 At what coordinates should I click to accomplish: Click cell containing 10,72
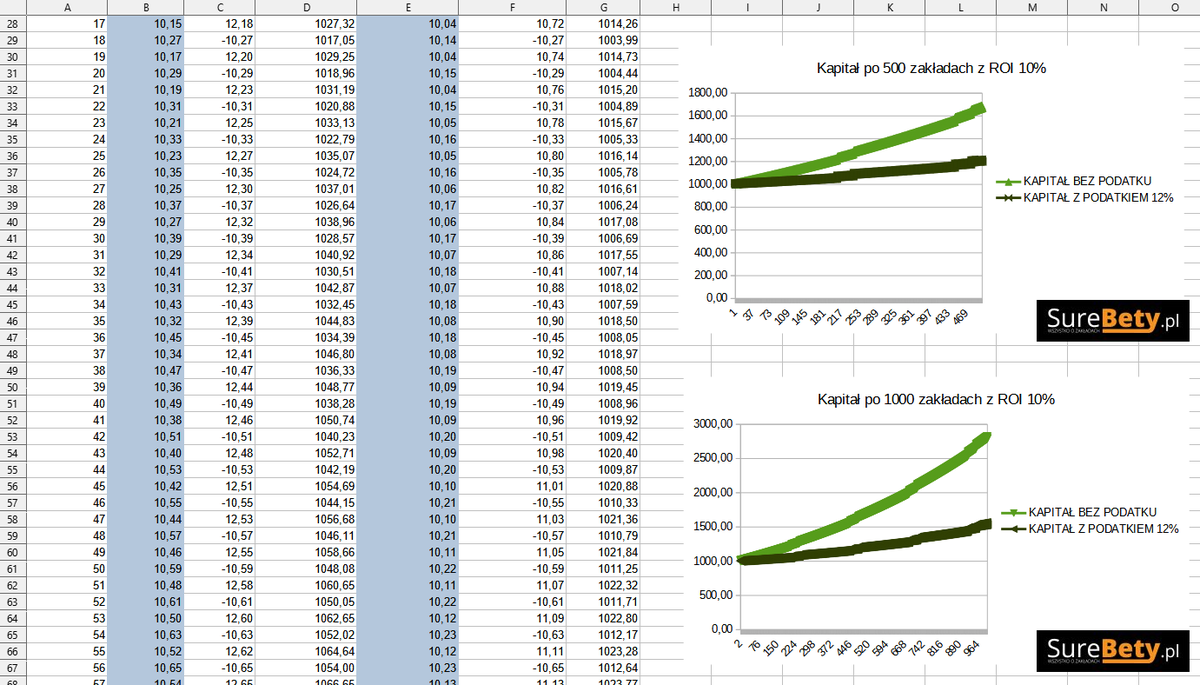point(512,23)
